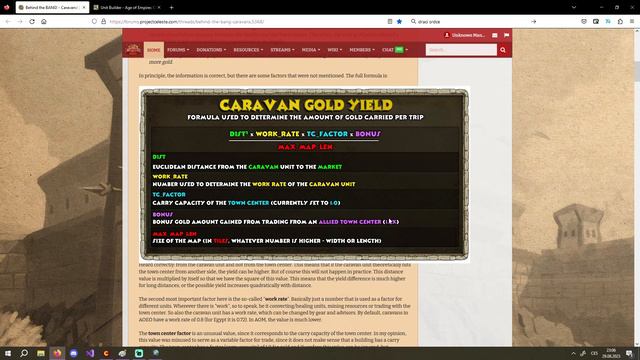This screenshot has width=640, height=360.
Task: Open the Pocket saved items icon
Action: coord(584,21)
